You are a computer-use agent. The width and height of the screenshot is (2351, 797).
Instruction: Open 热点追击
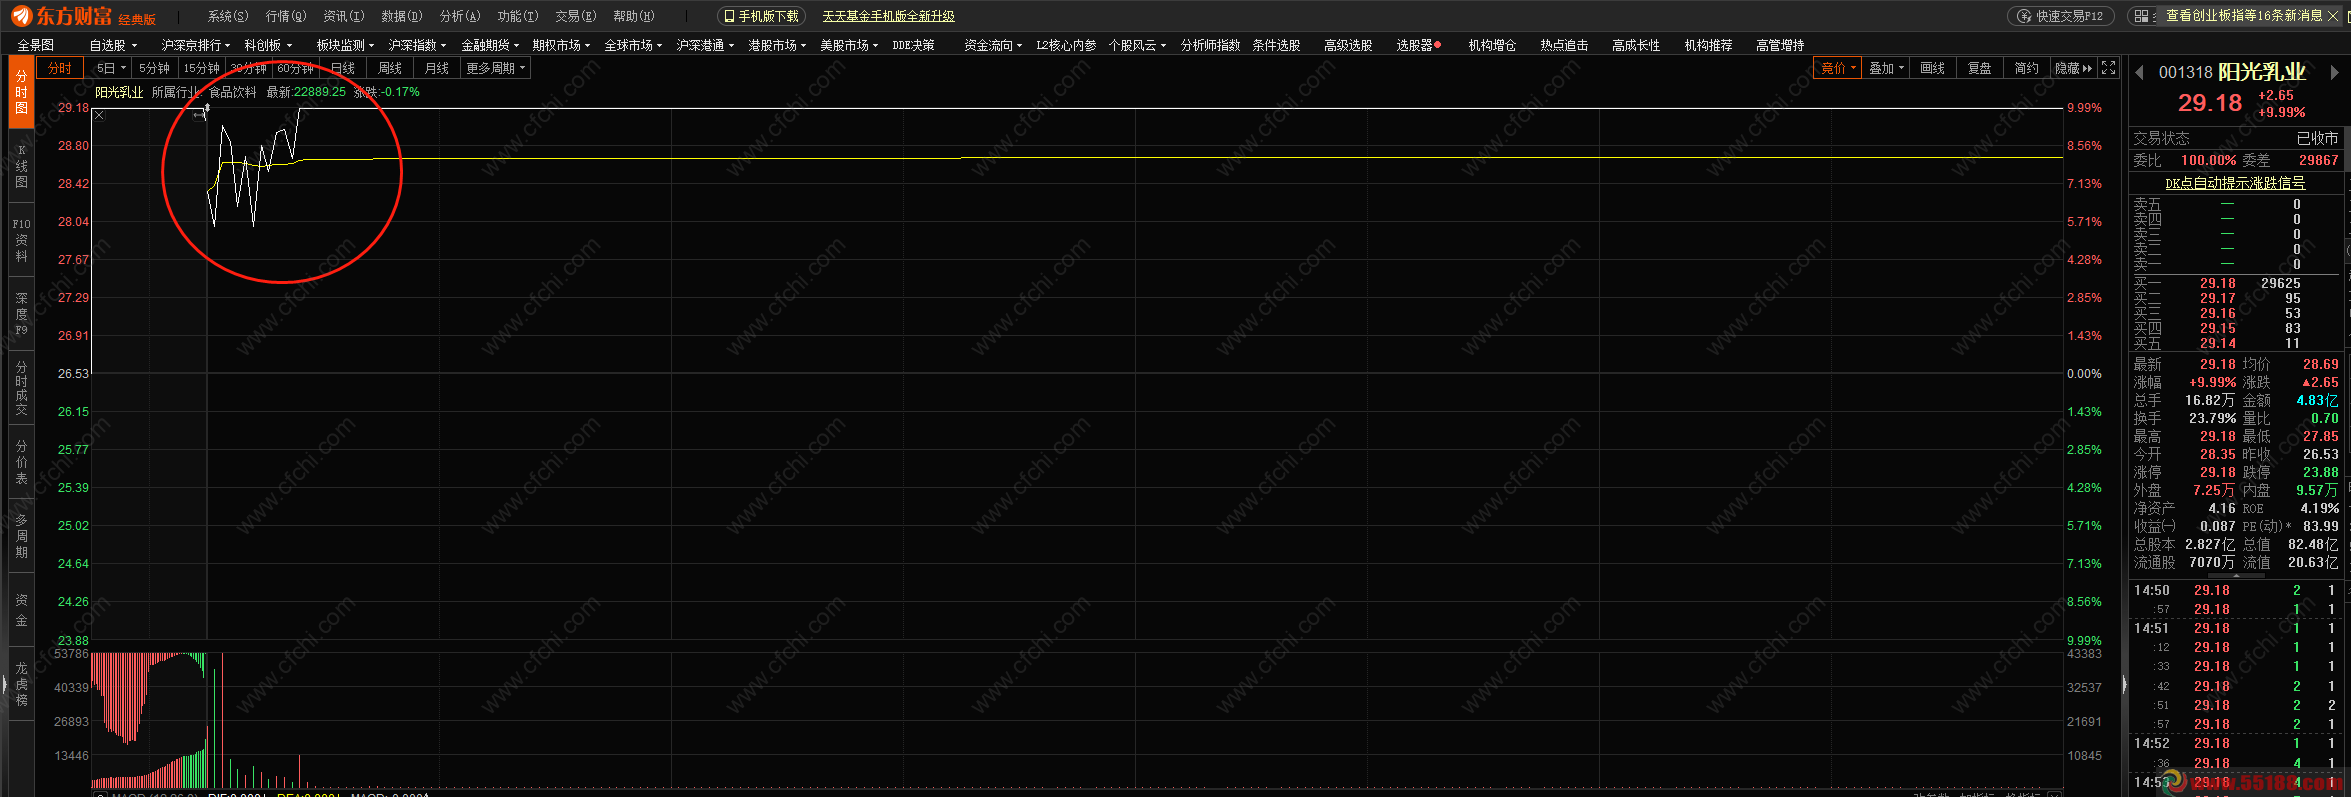click(1564, 45)
